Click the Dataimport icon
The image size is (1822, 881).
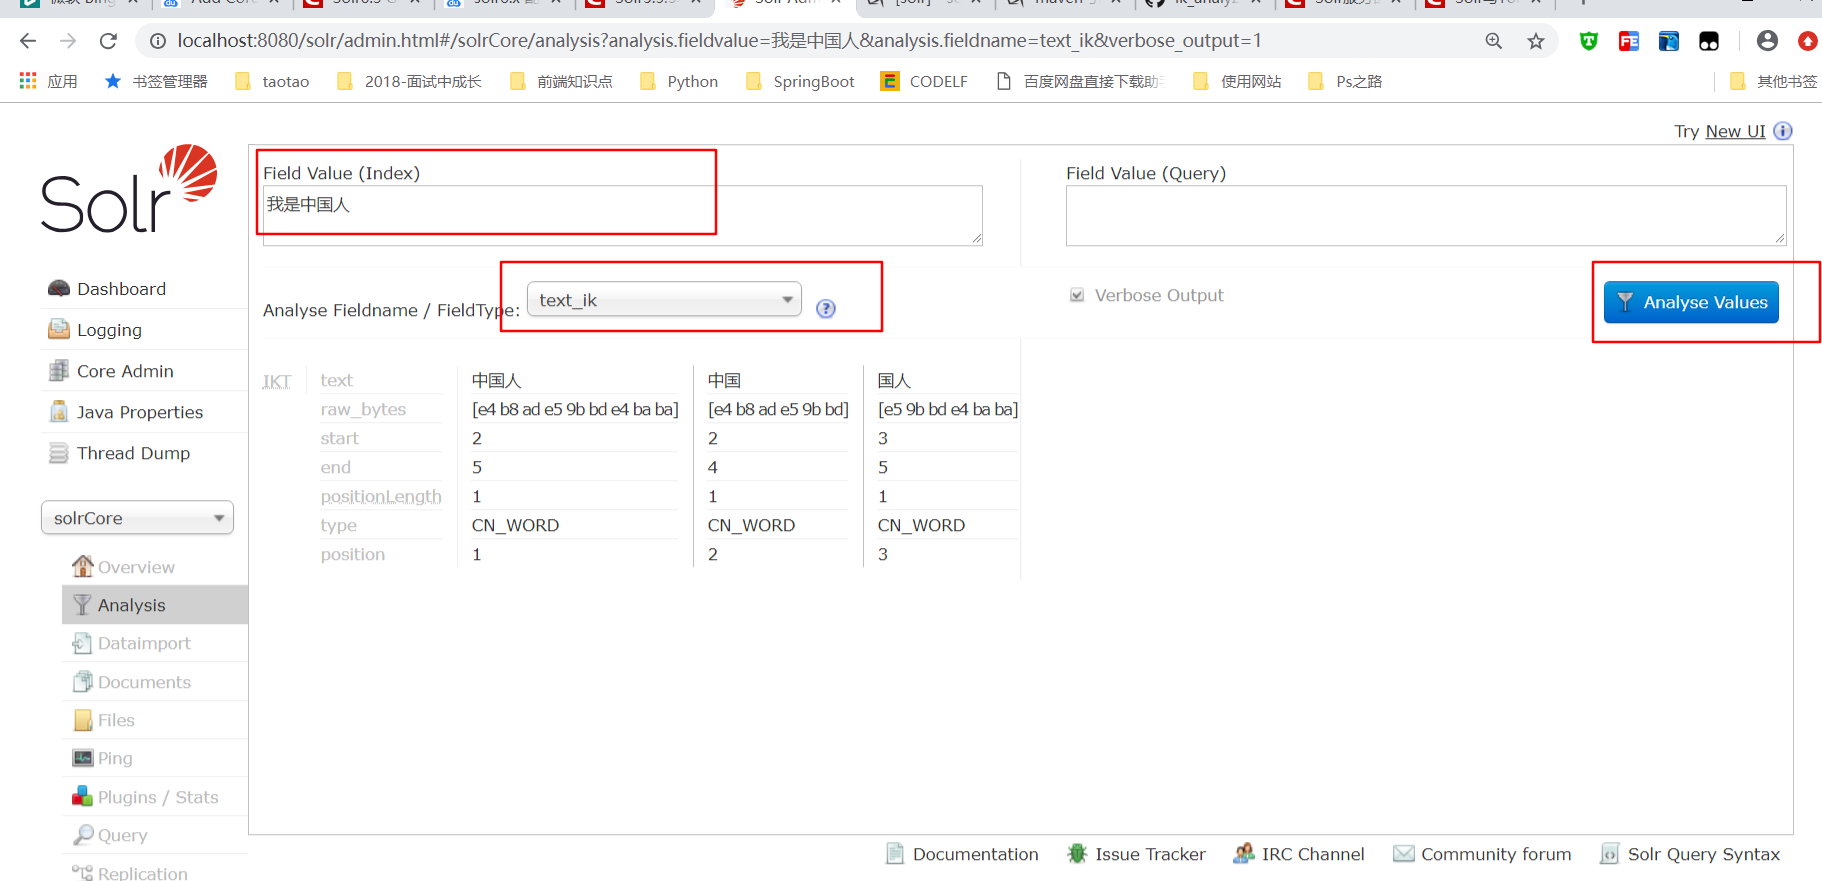(x=82, y=643)
